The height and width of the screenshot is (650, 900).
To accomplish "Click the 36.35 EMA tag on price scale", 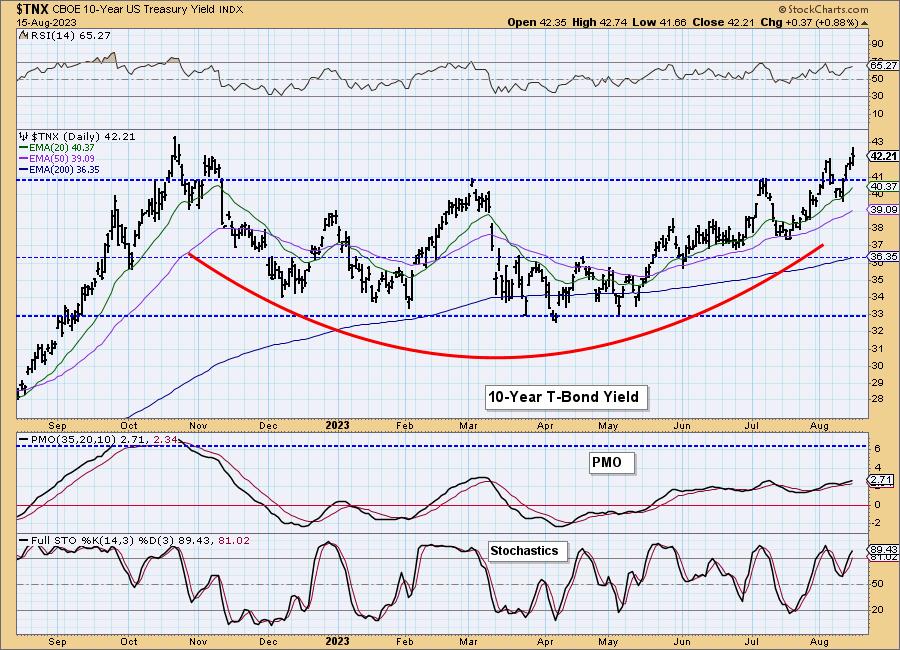I will click(x=884, y=257).
